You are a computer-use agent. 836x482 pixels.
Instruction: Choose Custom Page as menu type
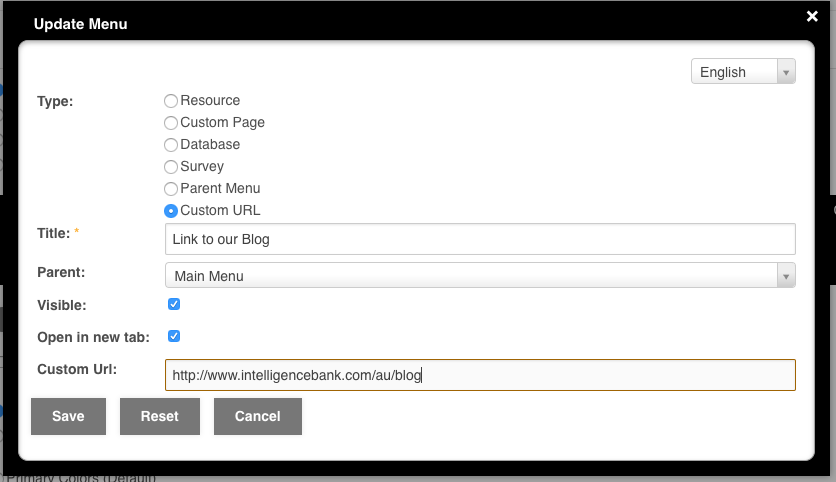tap(171, 123)
